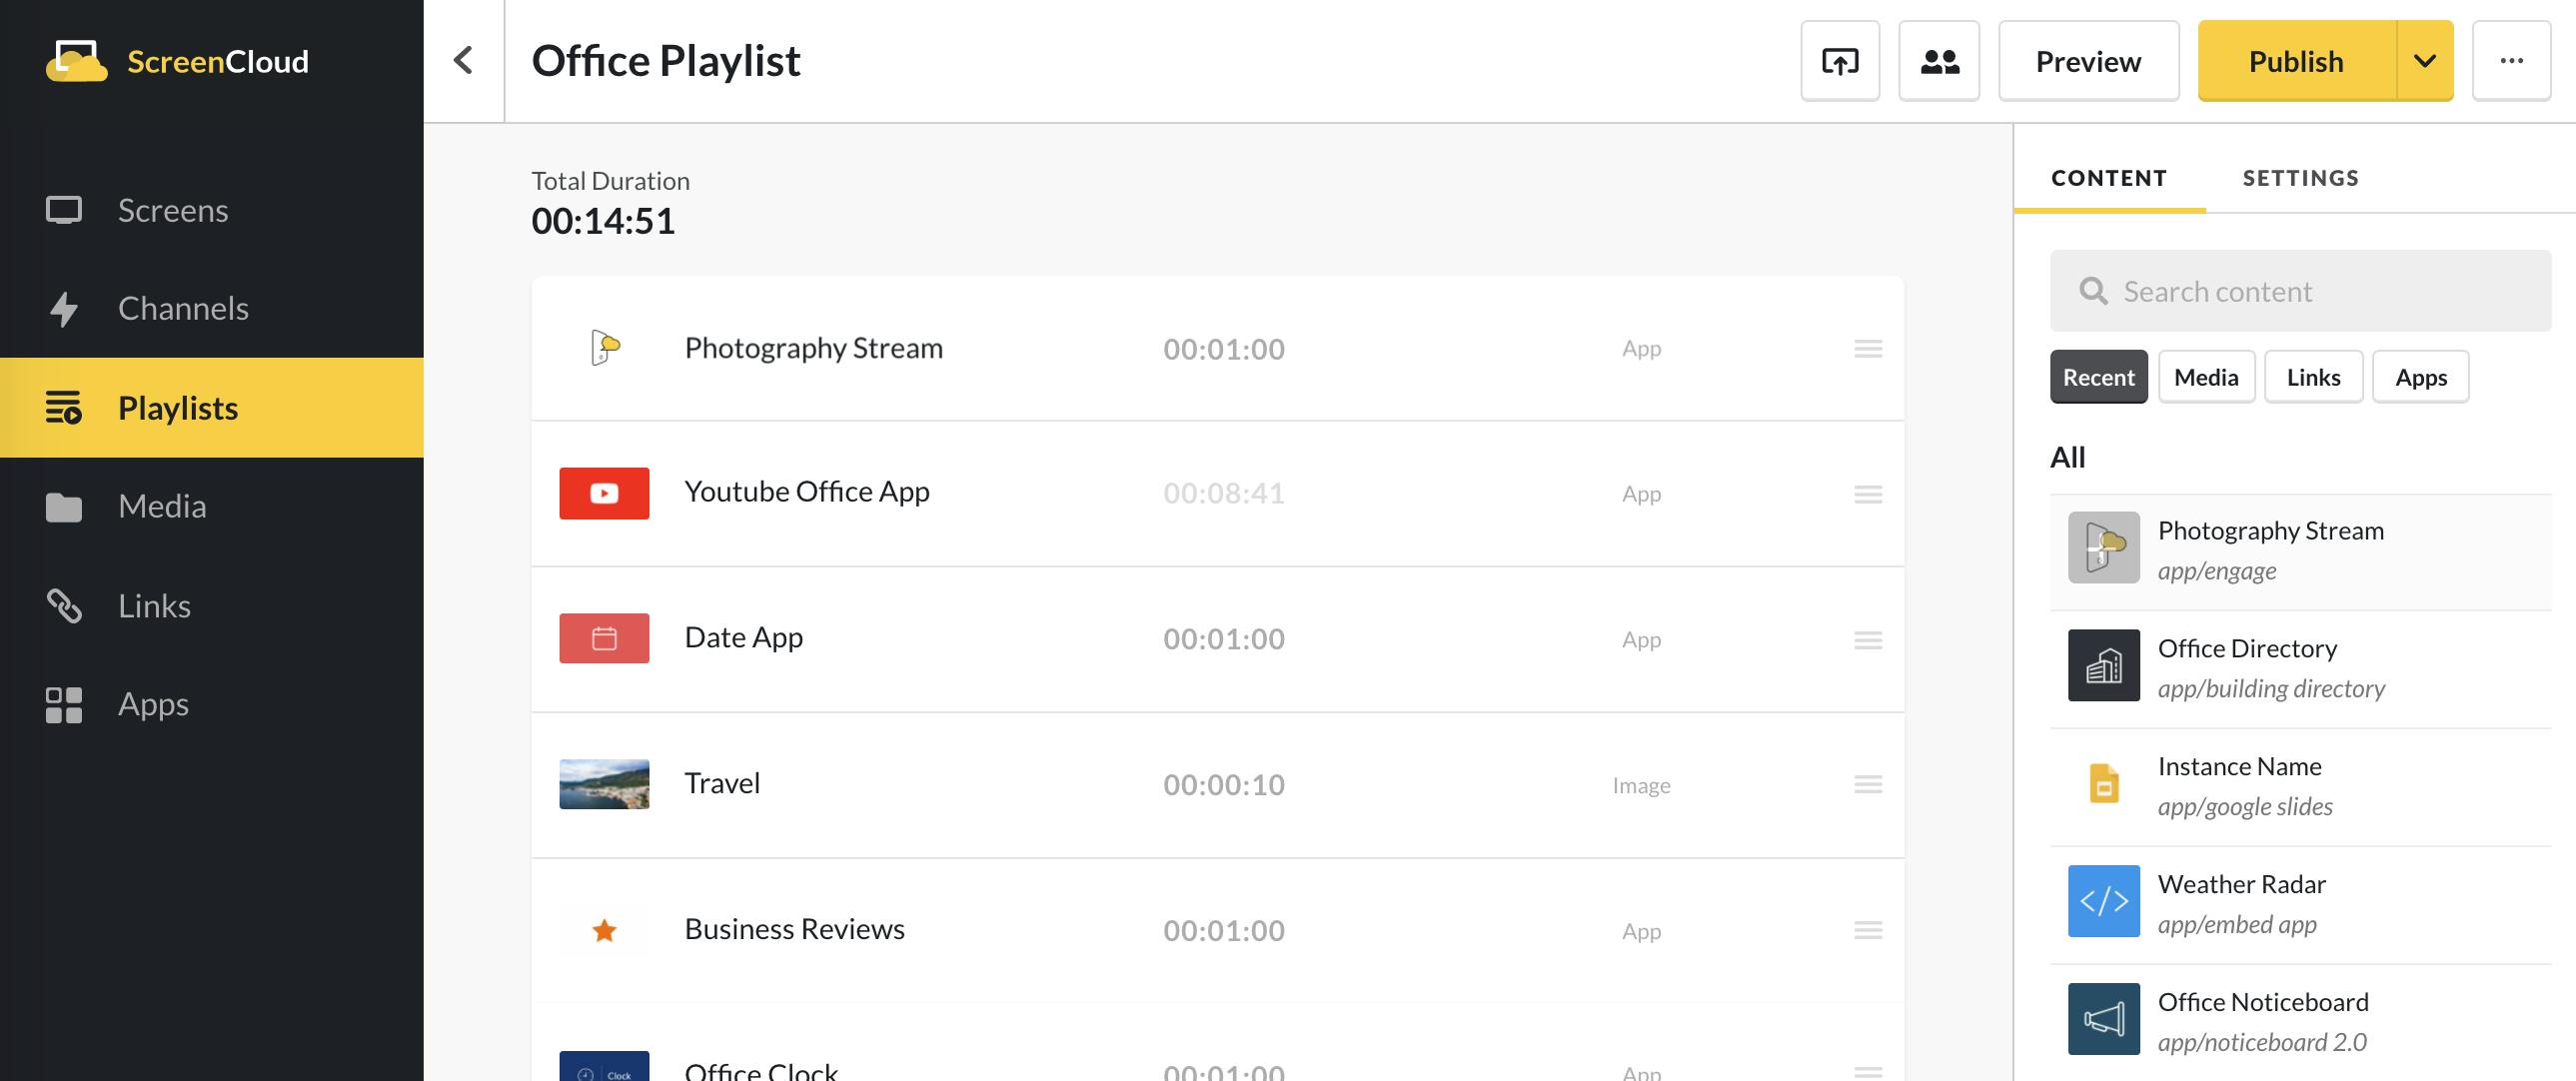Click the Date App calendar icon
Viewport: 2576px width, 1081px height.
[x=604, y=638]
